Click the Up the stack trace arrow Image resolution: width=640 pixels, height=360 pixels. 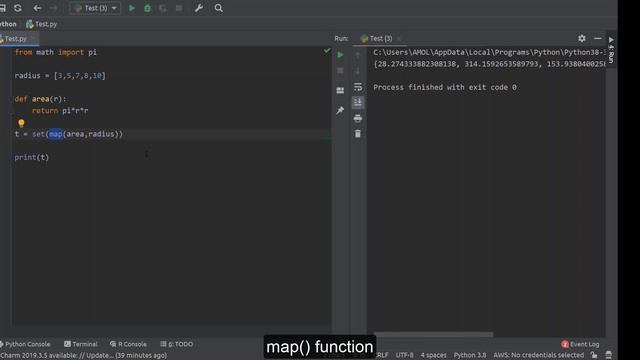(358, 55)
